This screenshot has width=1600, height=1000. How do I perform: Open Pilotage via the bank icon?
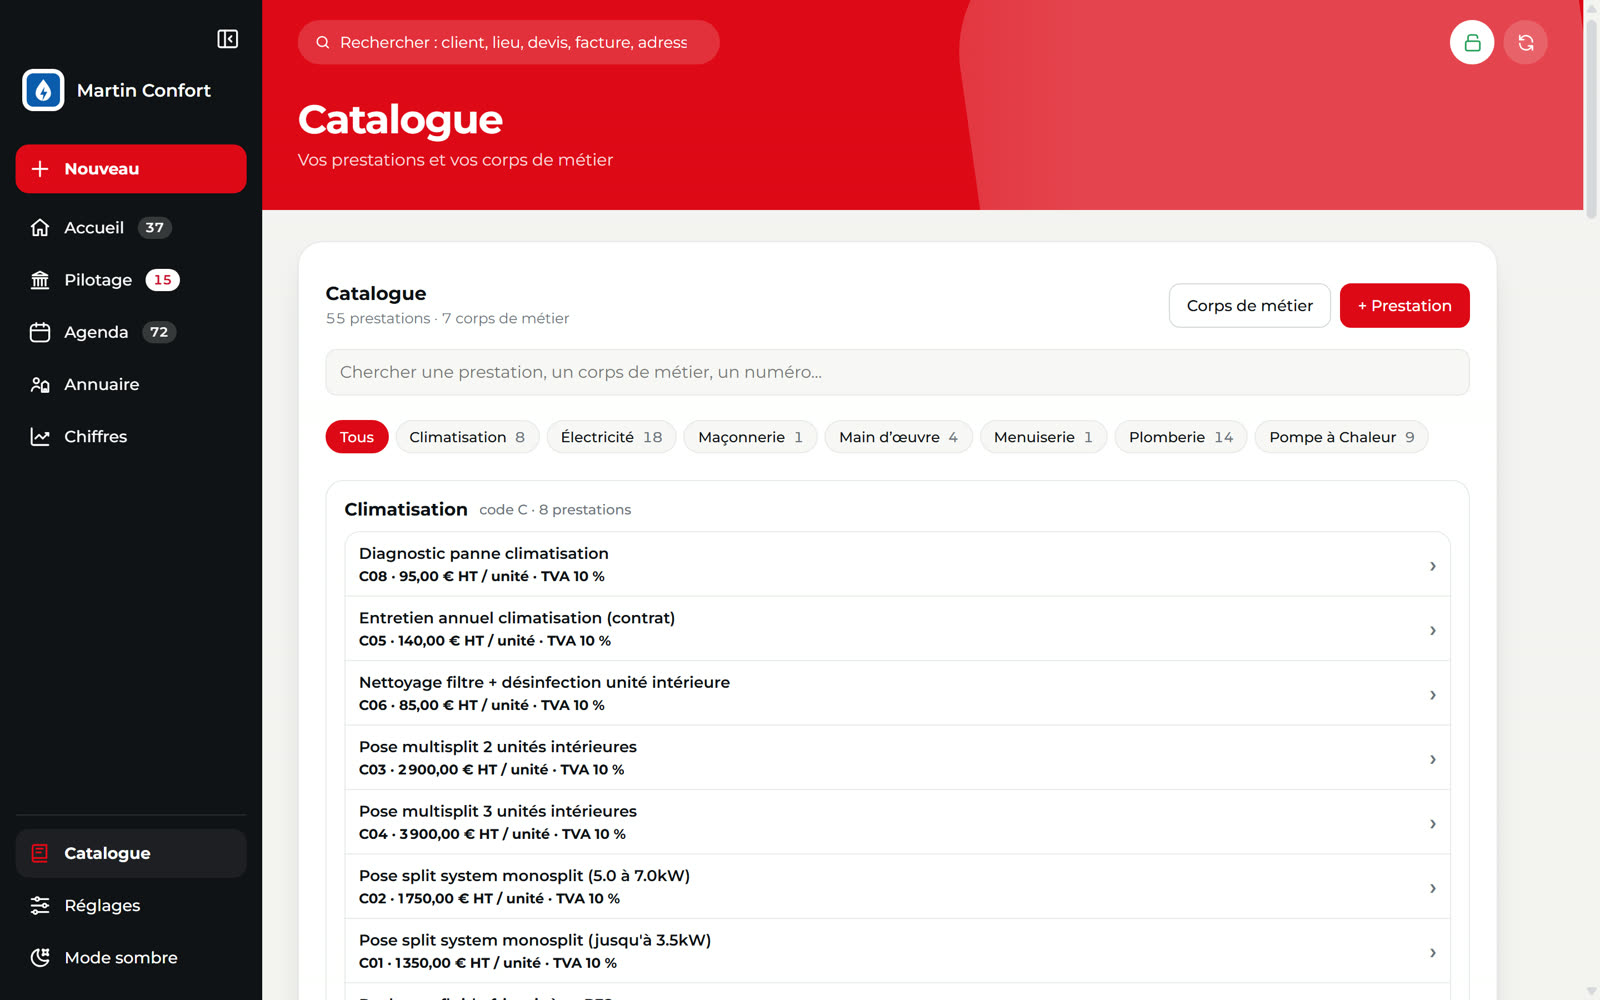[x=40, y=280]
